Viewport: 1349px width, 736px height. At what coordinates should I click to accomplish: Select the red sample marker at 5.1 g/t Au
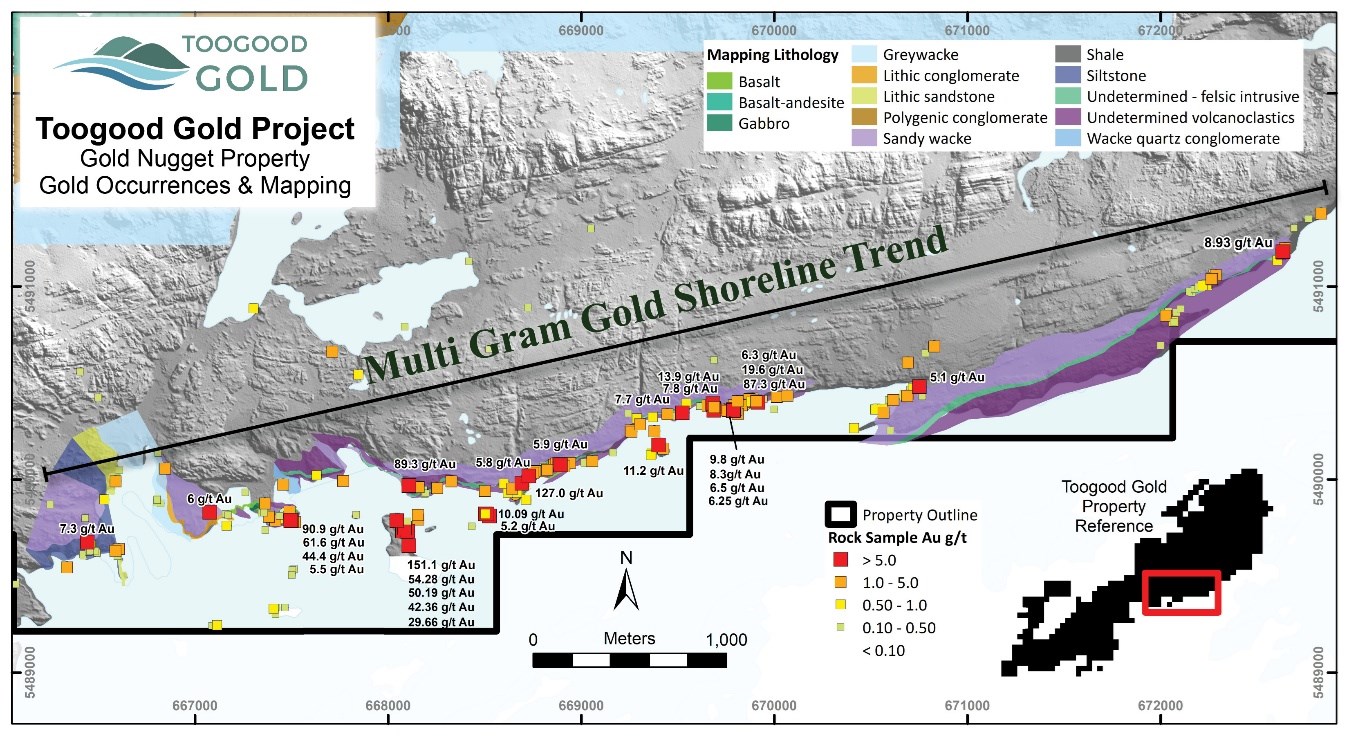pos(918,386)
